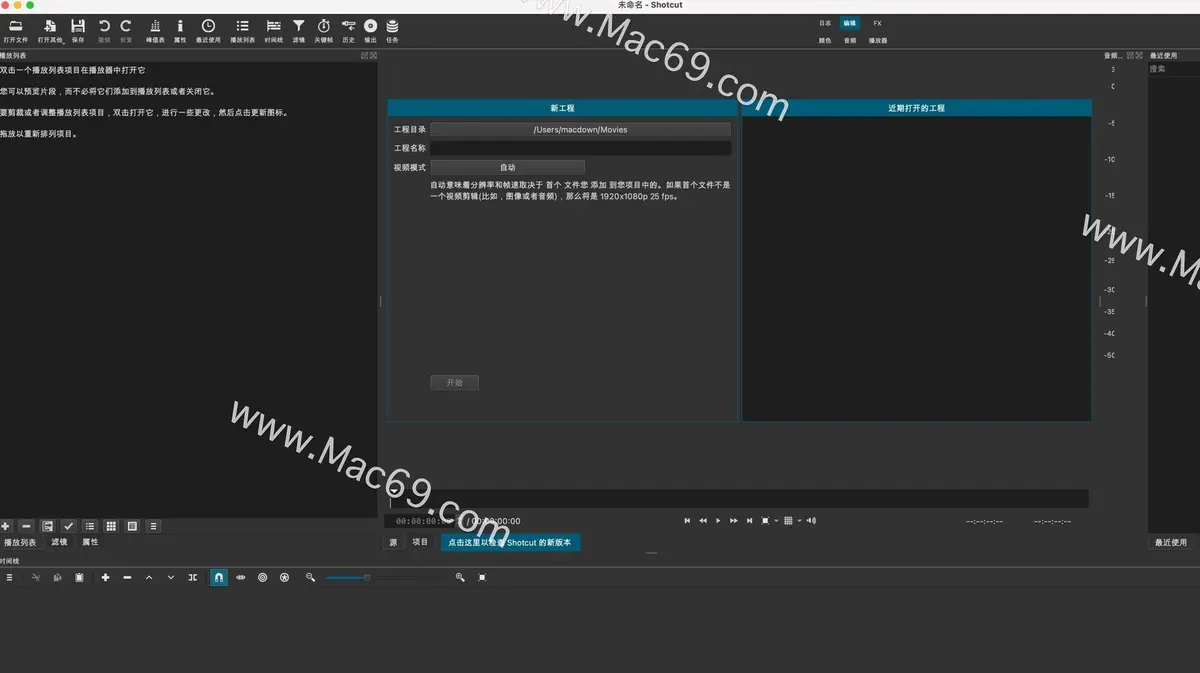Toggle timeline snapping magnet
This screenshot has width=1200, height=673.
pos(219,578)
